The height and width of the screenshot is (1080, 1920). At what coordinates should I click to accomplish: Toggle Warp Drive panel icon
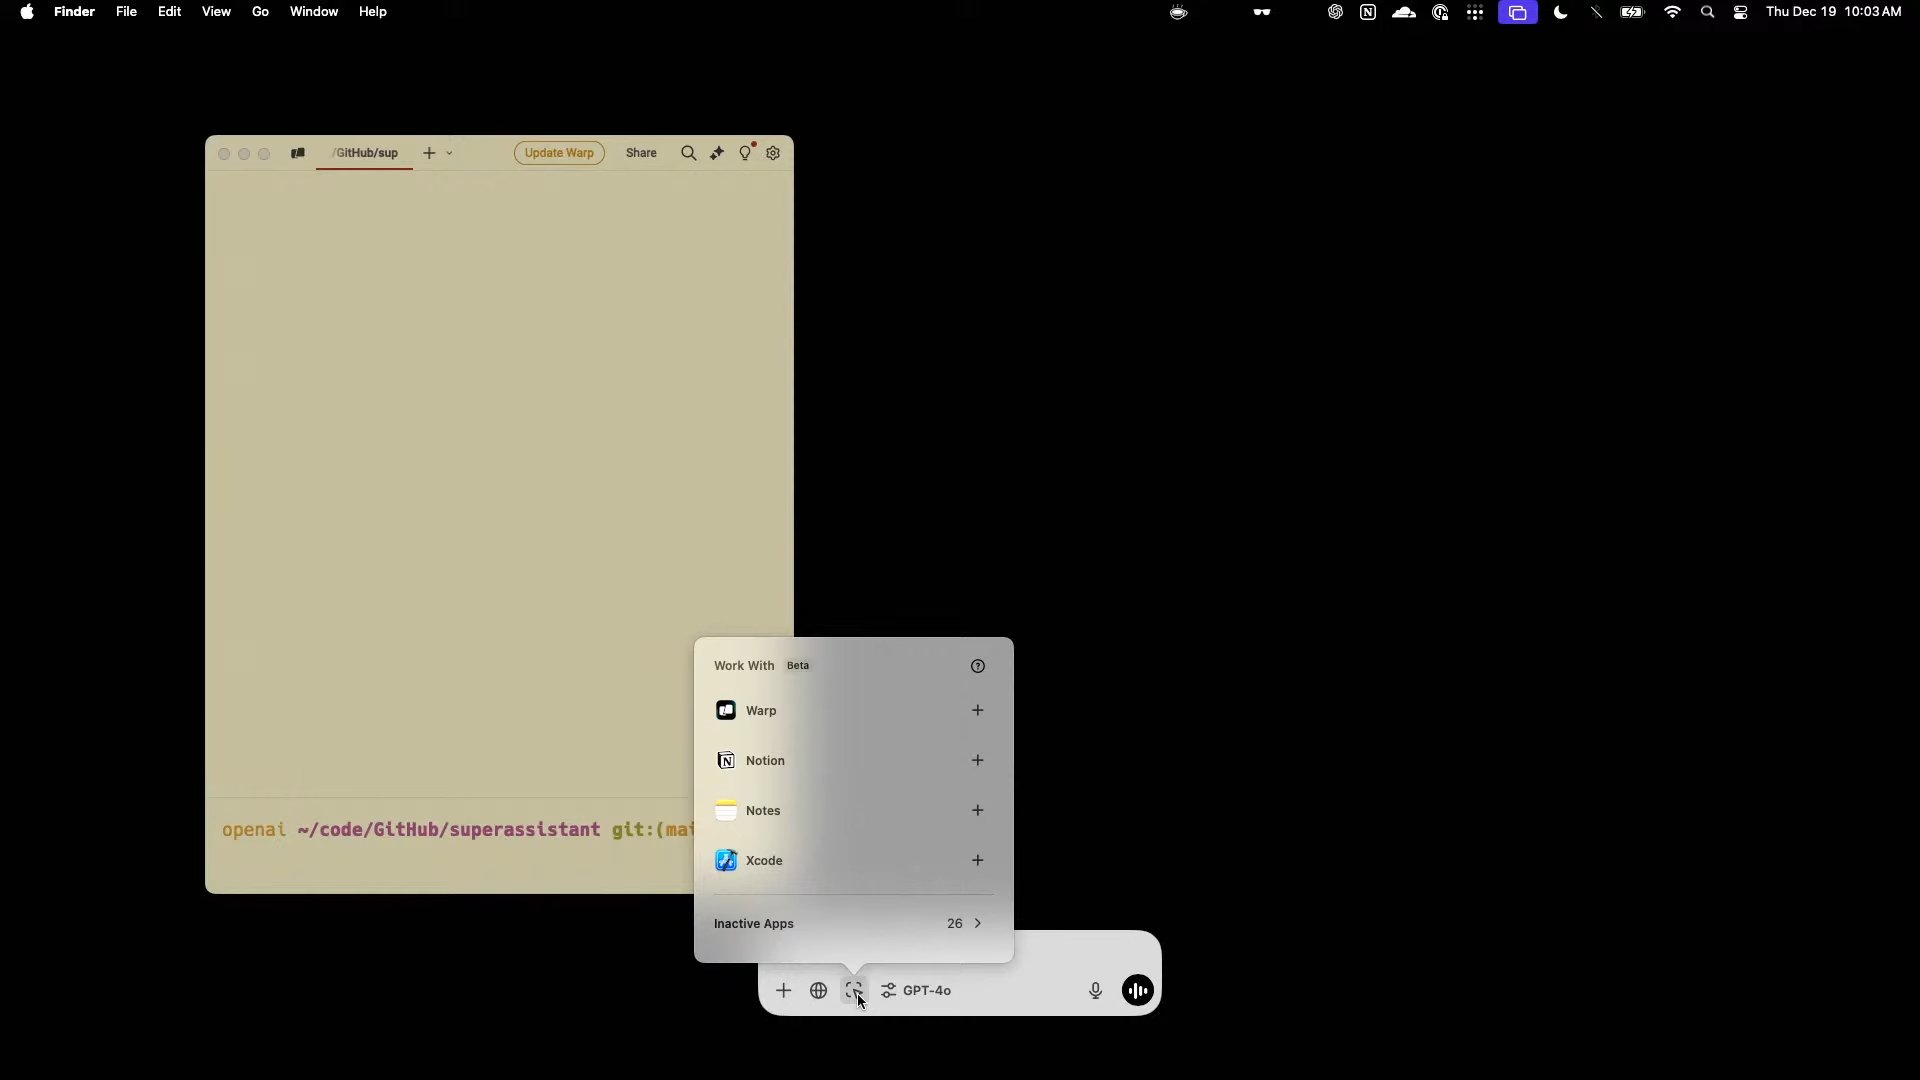(297, 153)
